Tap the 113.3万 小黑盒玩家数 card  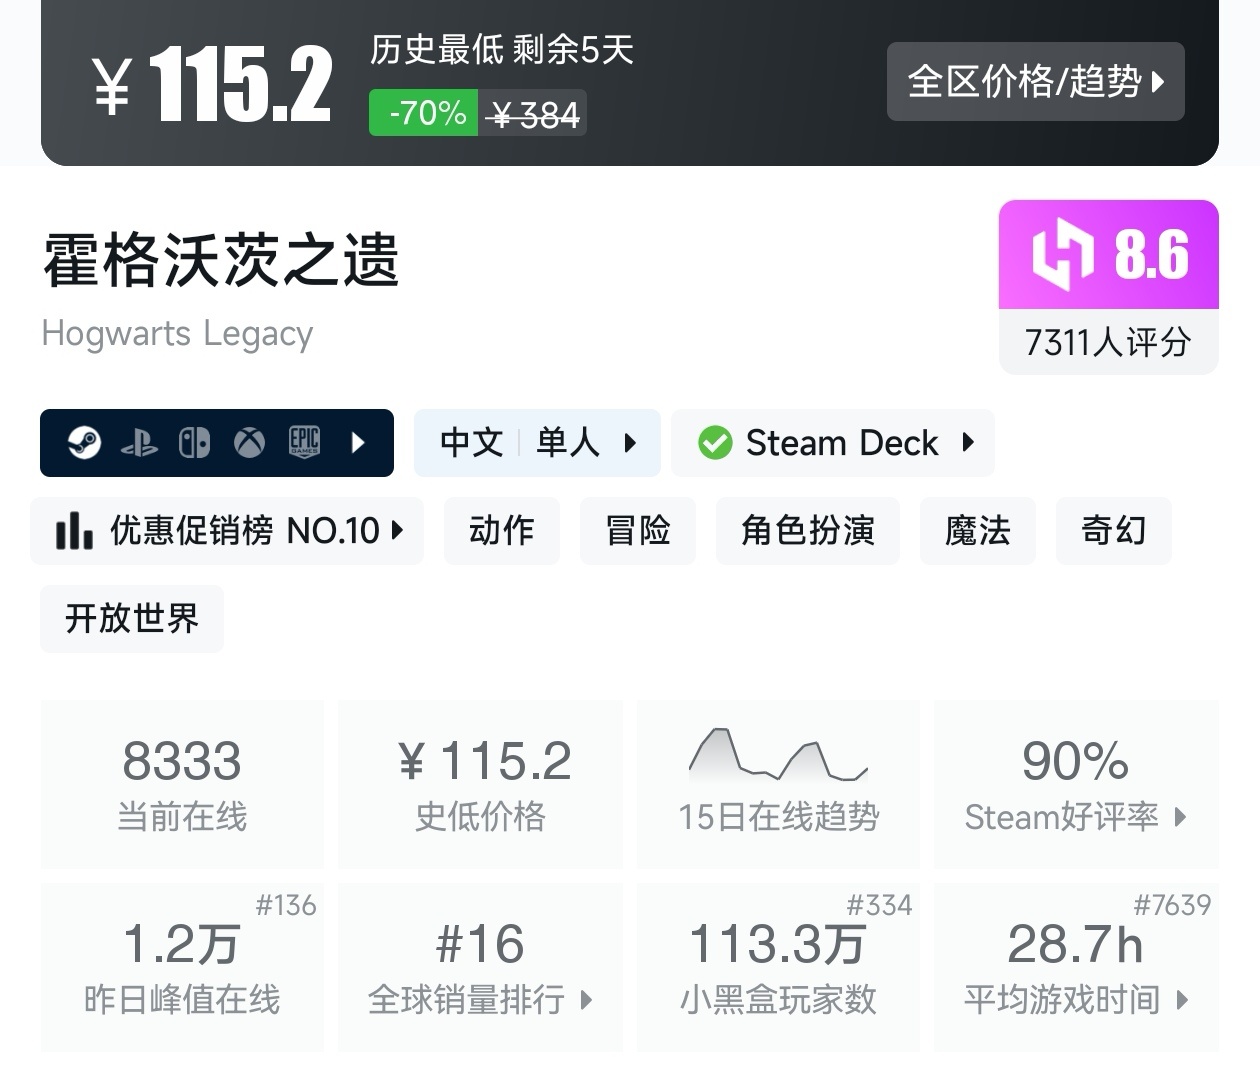click(x=778, y=967)
